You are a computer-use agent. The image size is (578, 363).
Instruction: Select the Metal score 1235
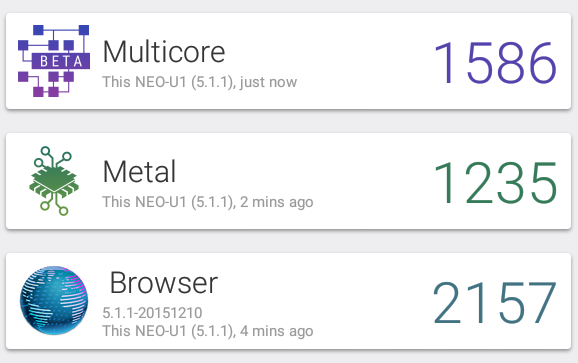(495, 183)
